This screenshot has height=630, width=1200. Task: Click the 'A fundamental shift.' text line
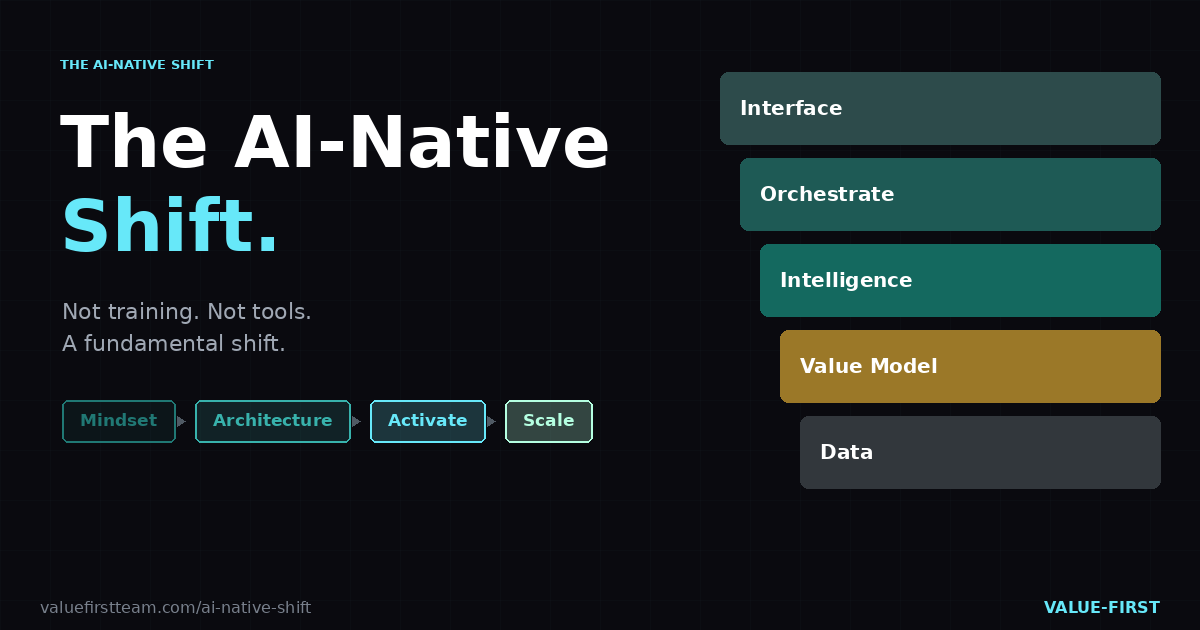174,344
